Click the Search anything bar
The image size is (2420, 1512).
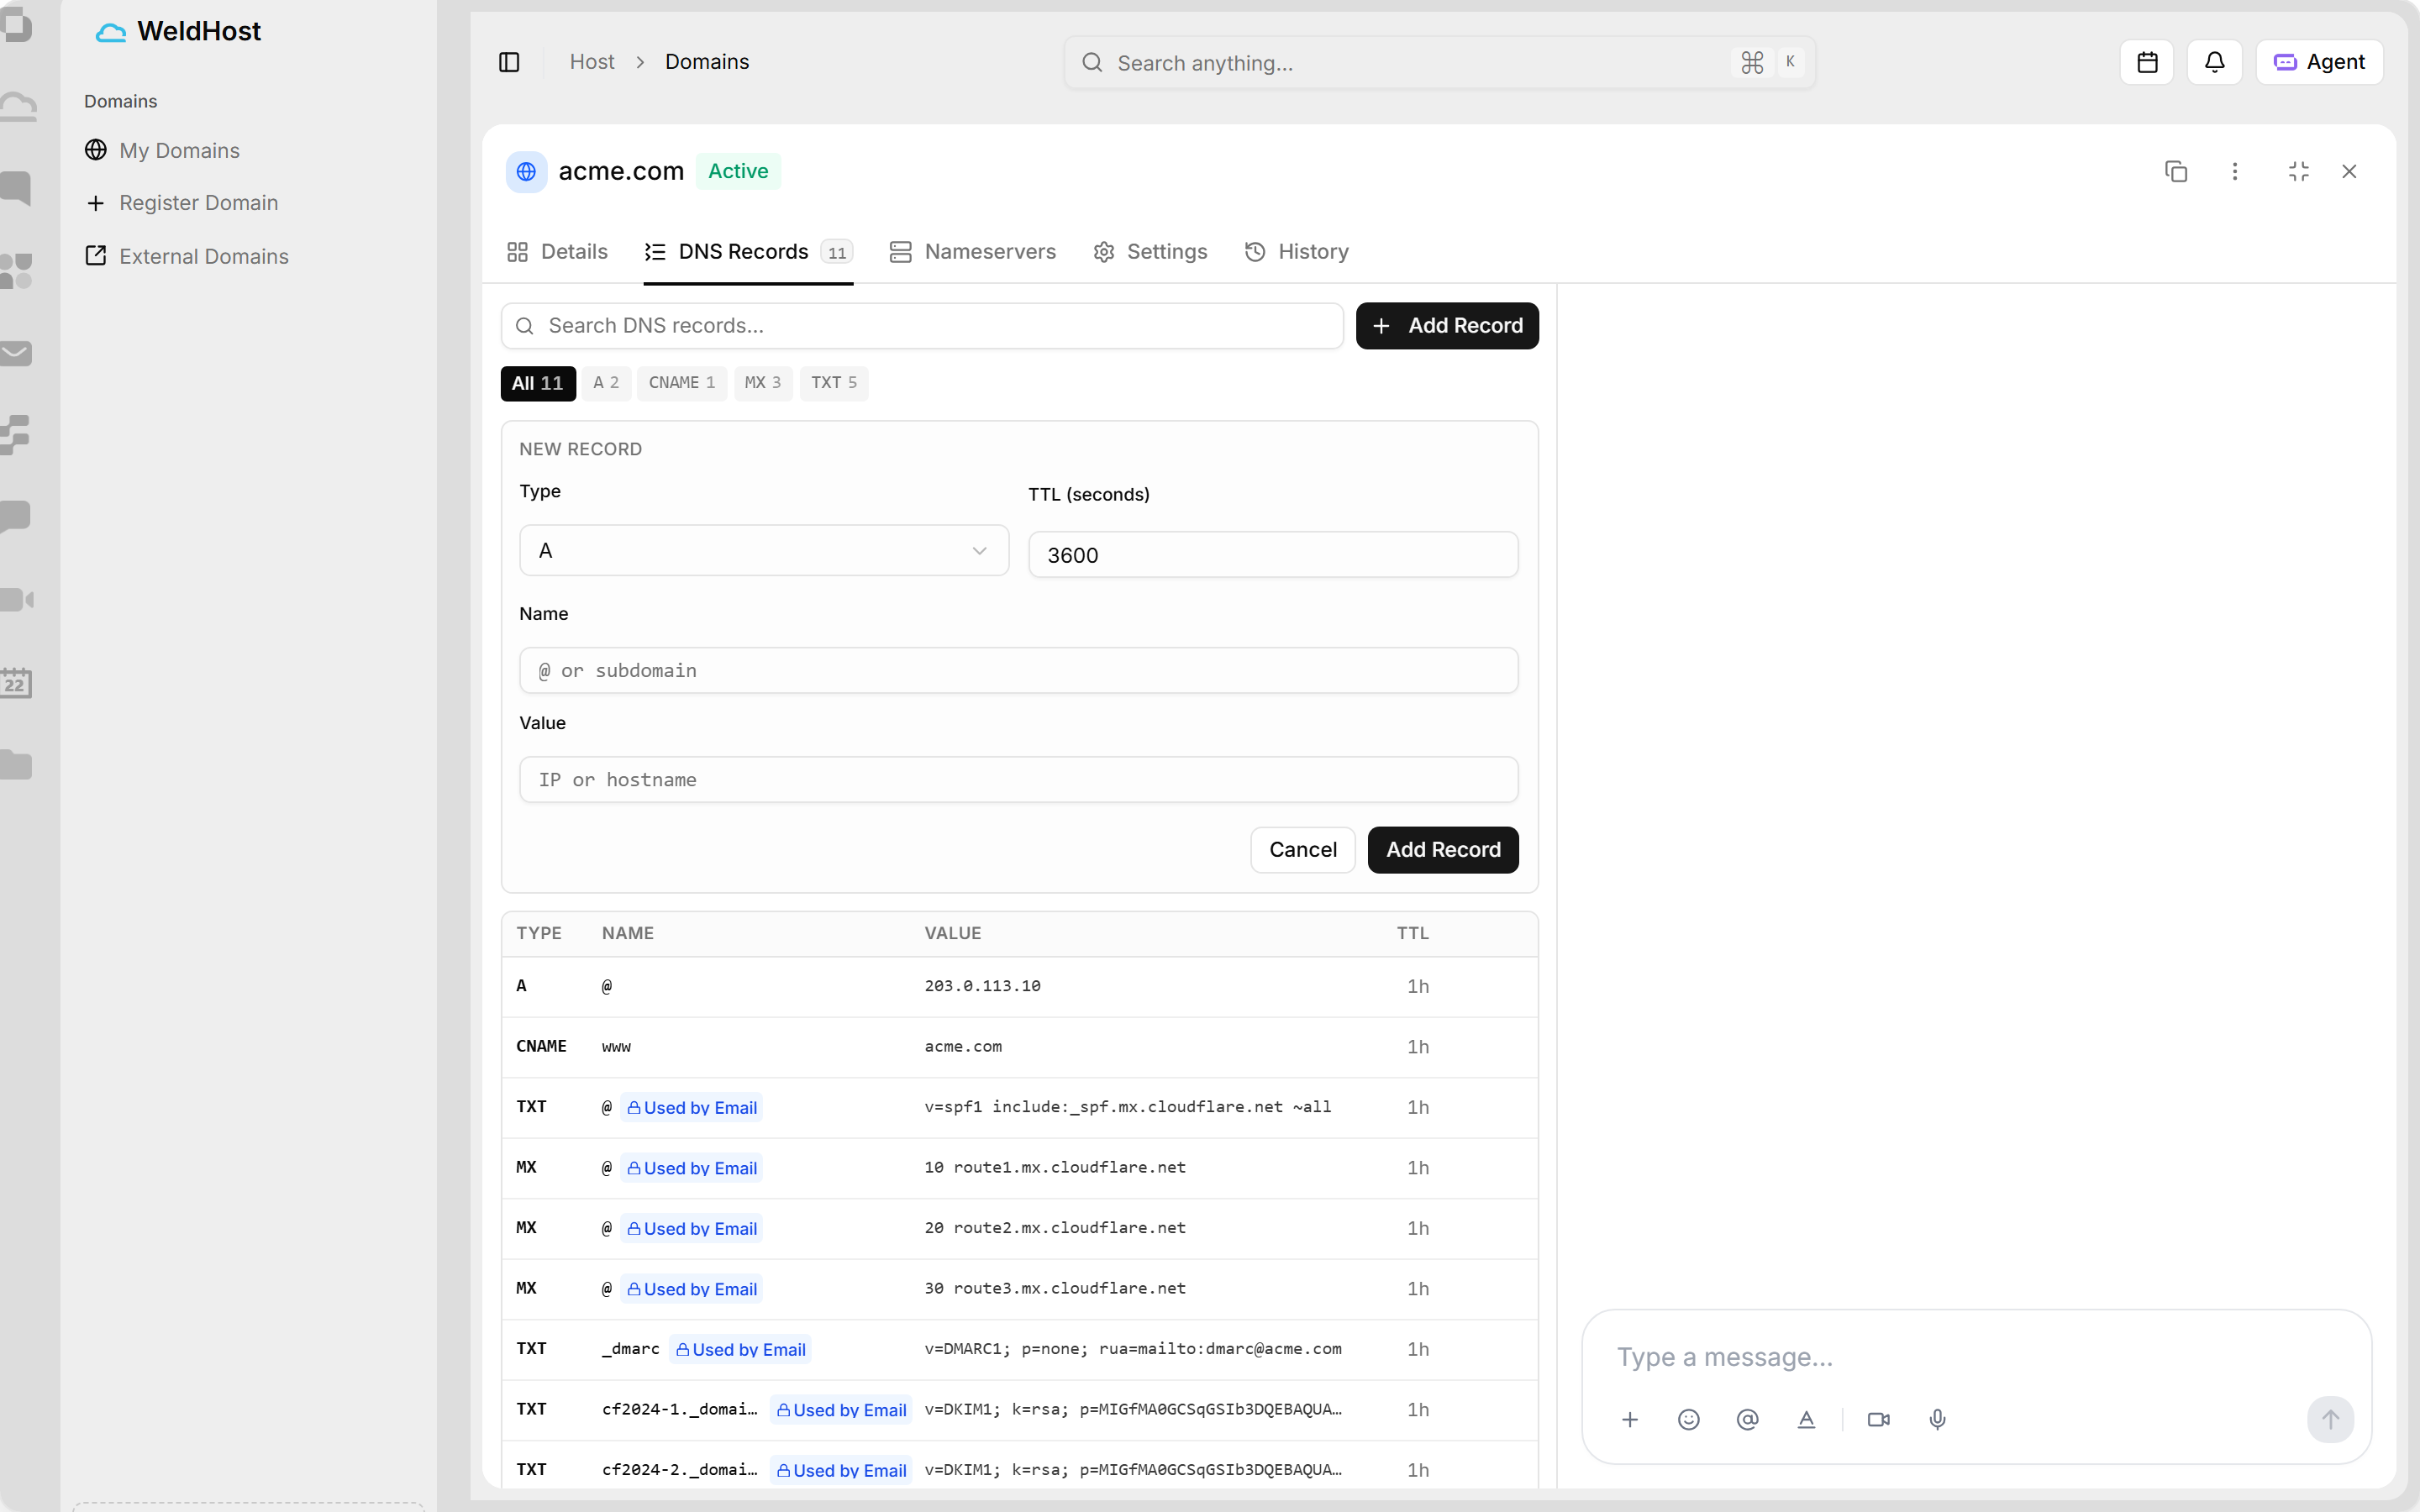click(1439, 63)
